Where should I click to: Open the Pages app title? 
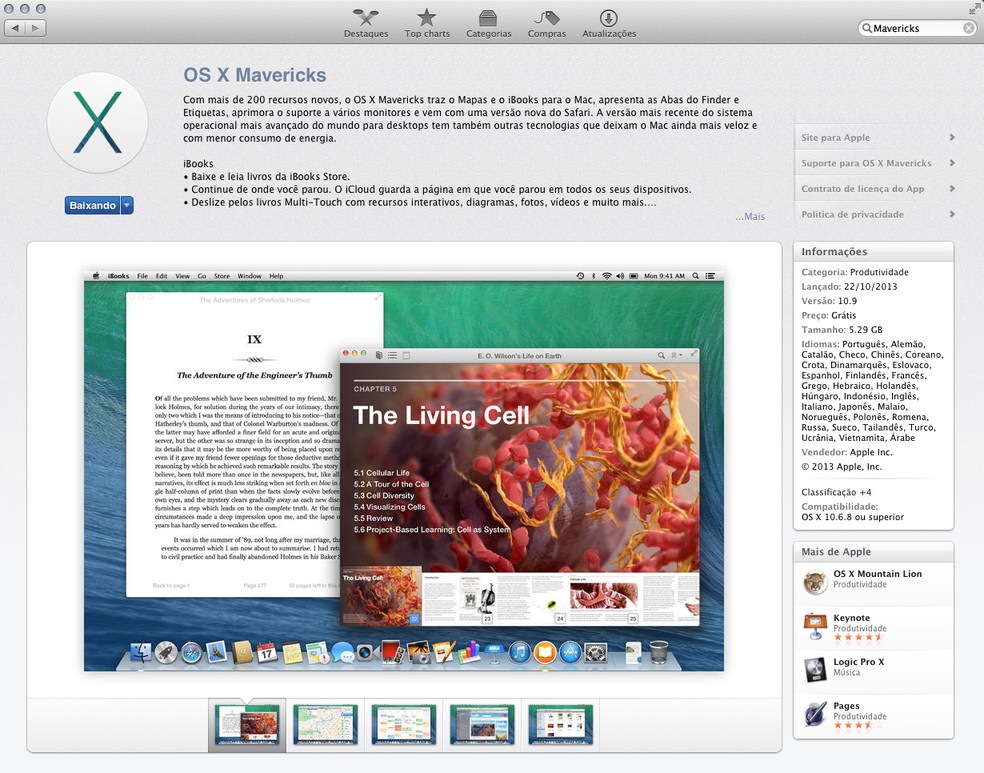847,705
